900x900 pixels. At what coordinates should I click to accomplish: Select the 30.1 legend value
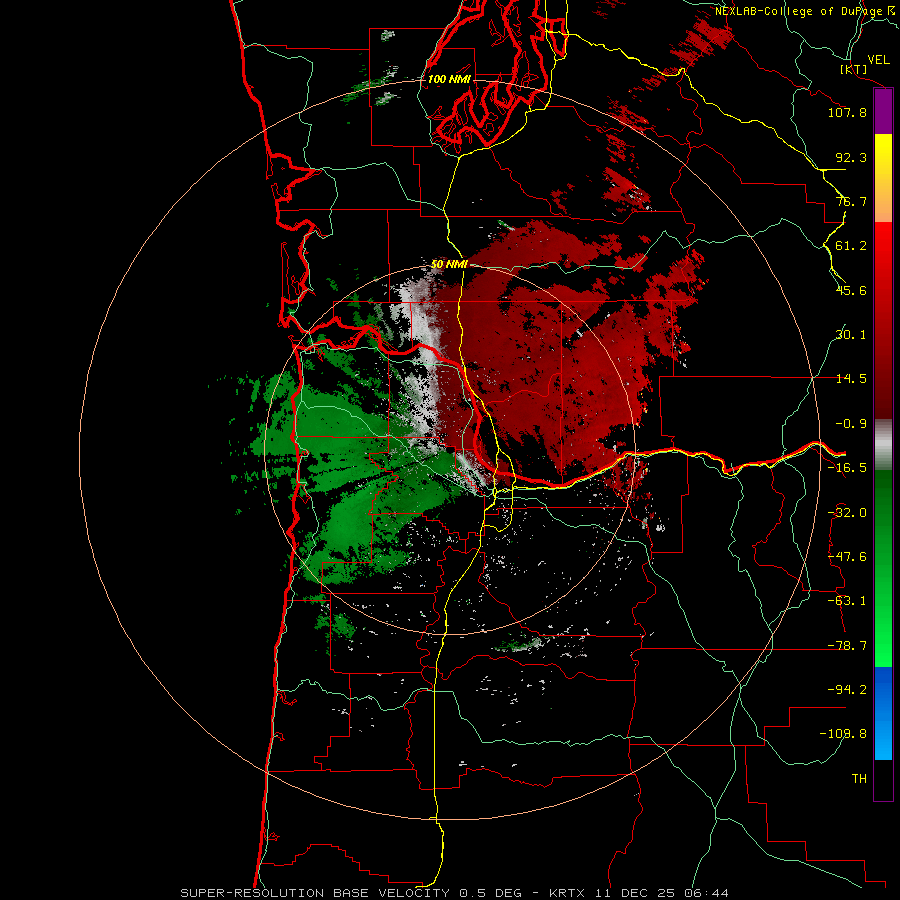click(x=851, y=335)
